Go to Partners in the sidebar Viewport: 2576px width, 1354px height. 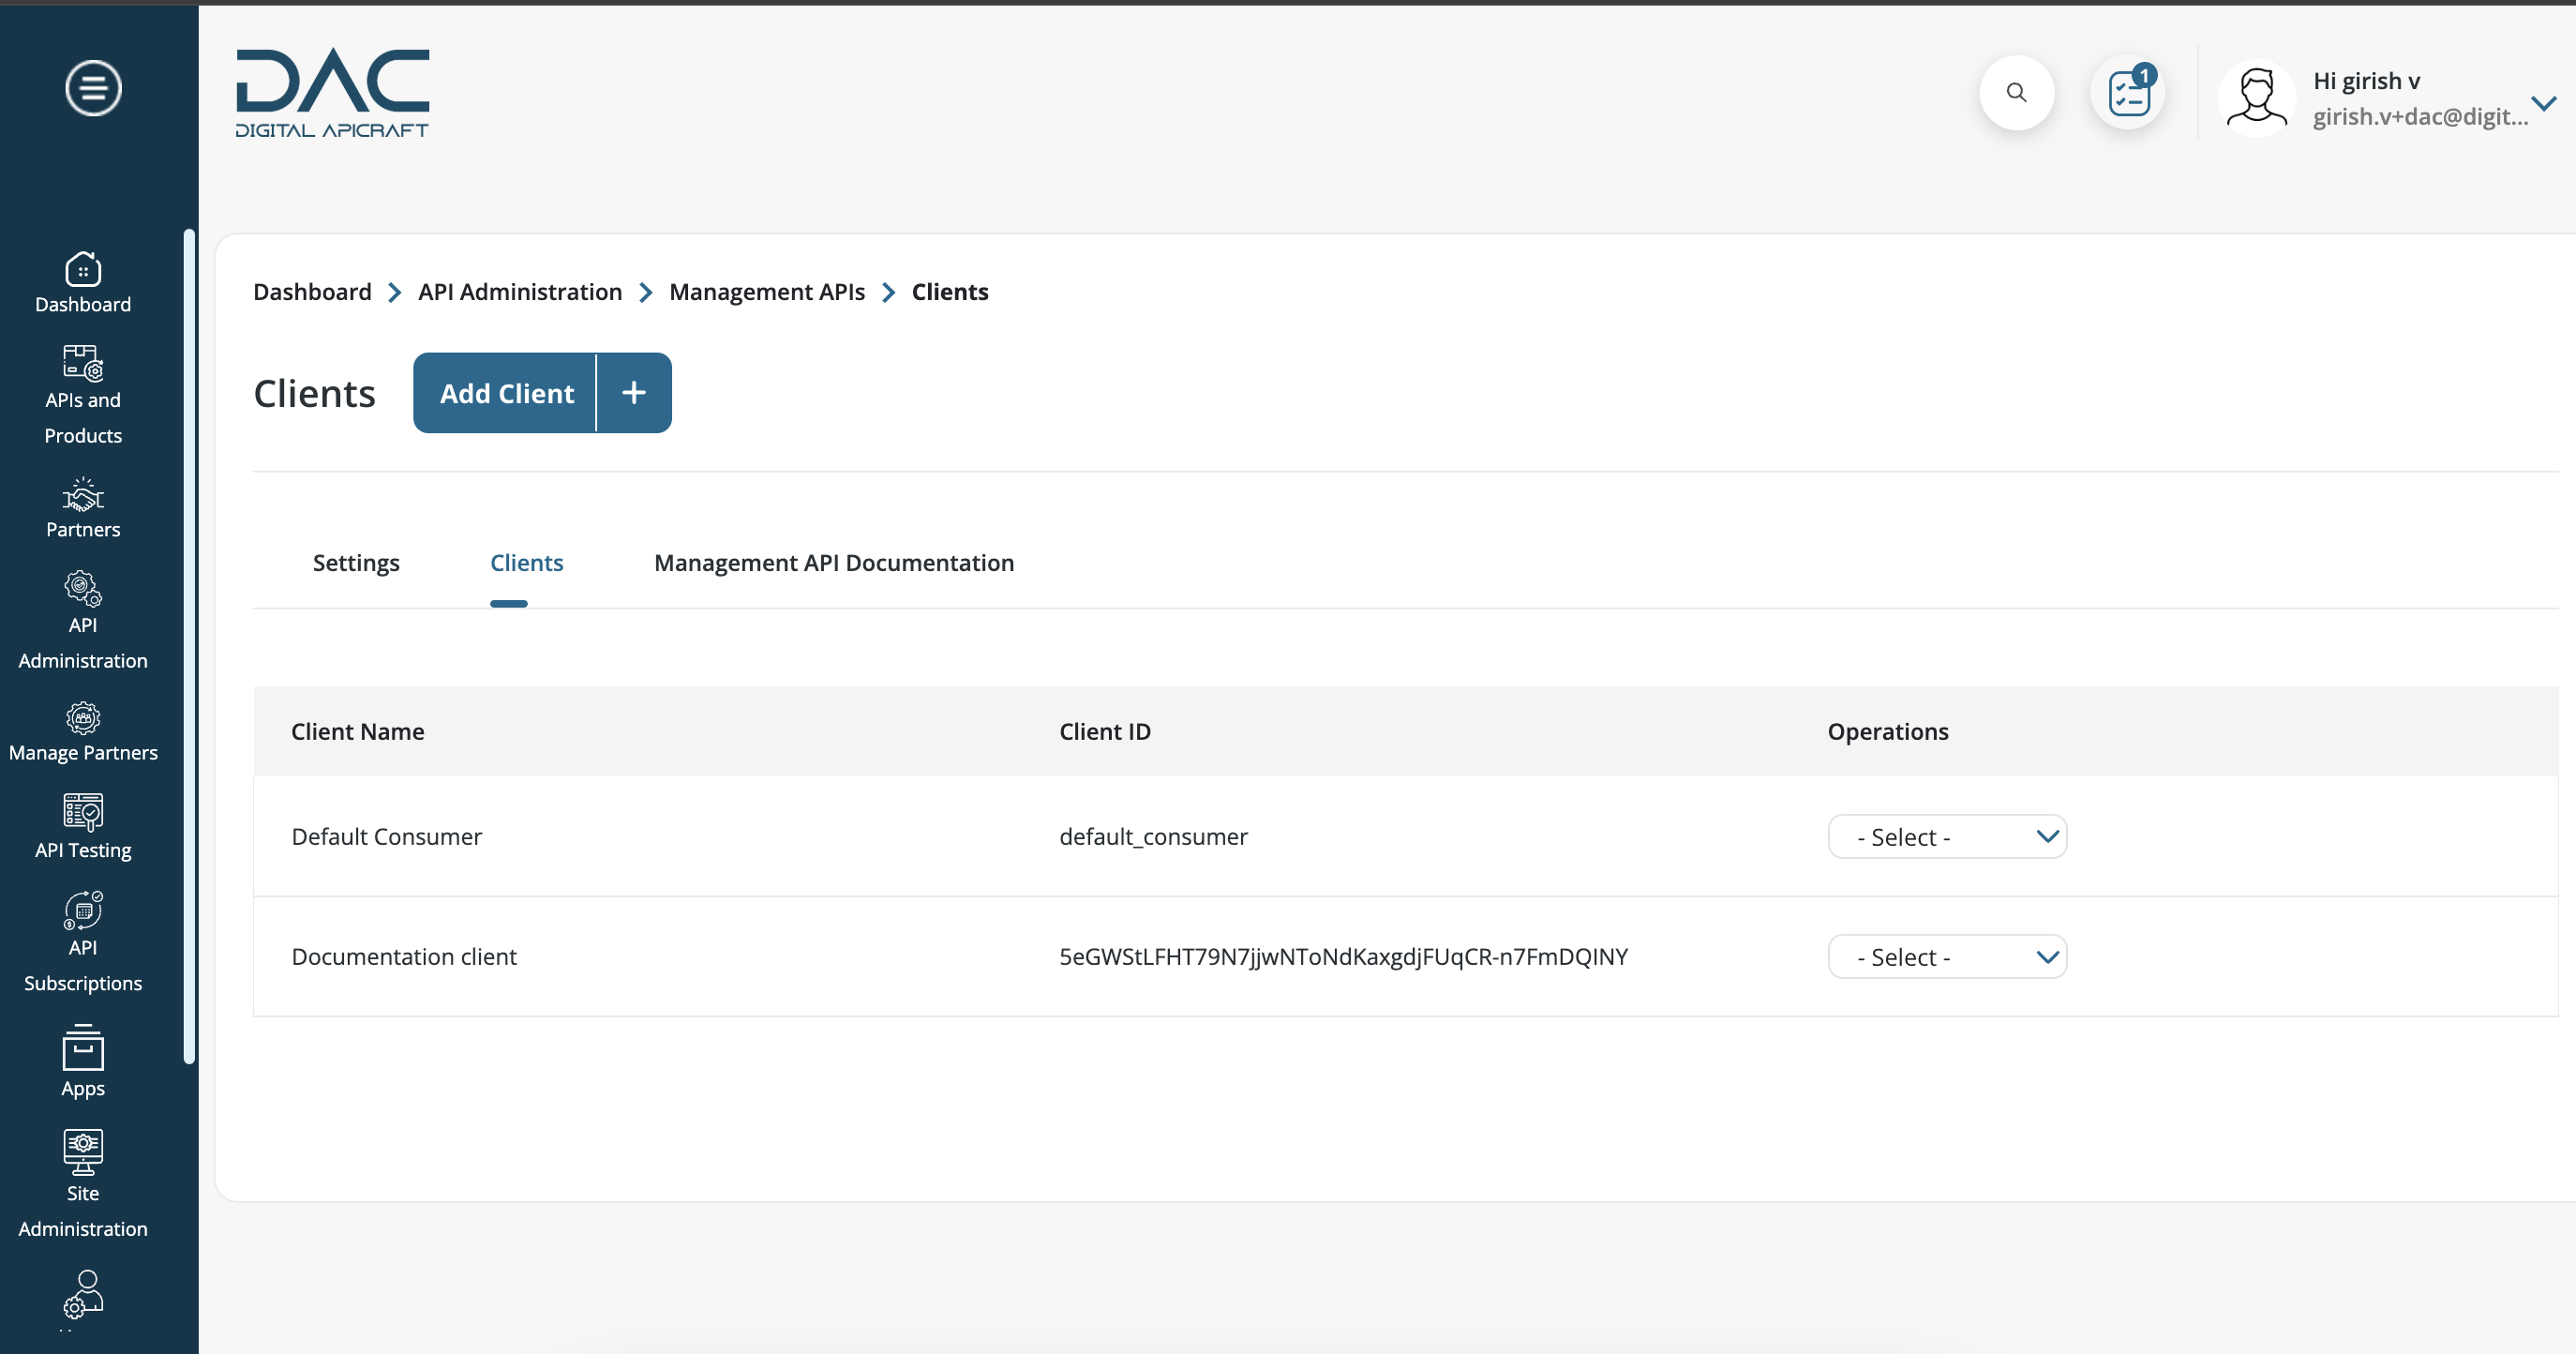(x=83, y=509)
